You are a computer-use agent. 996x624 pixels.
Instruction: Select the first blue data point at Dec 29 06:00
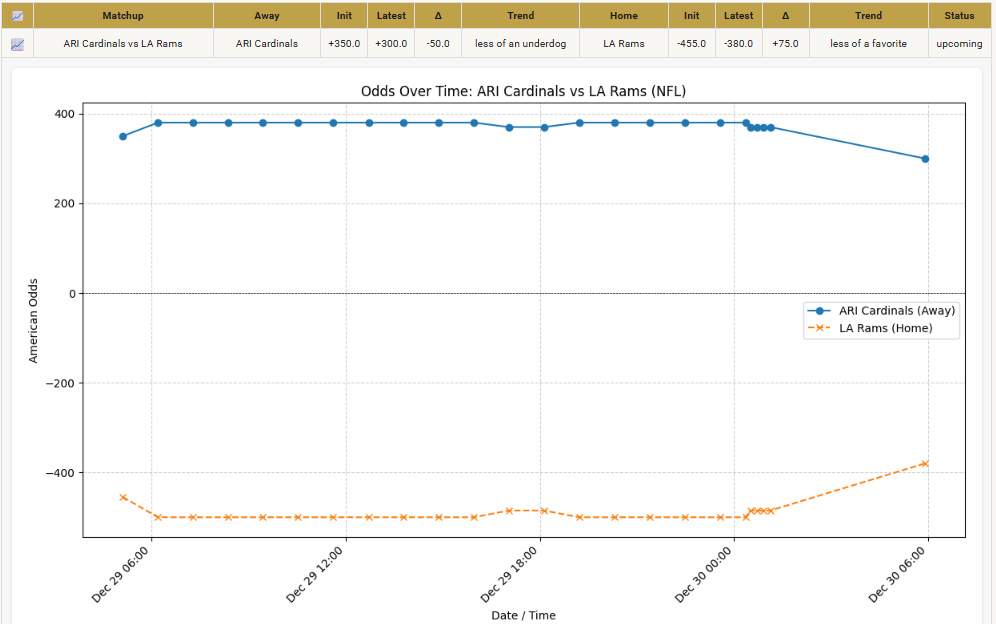tap(122, 134)
